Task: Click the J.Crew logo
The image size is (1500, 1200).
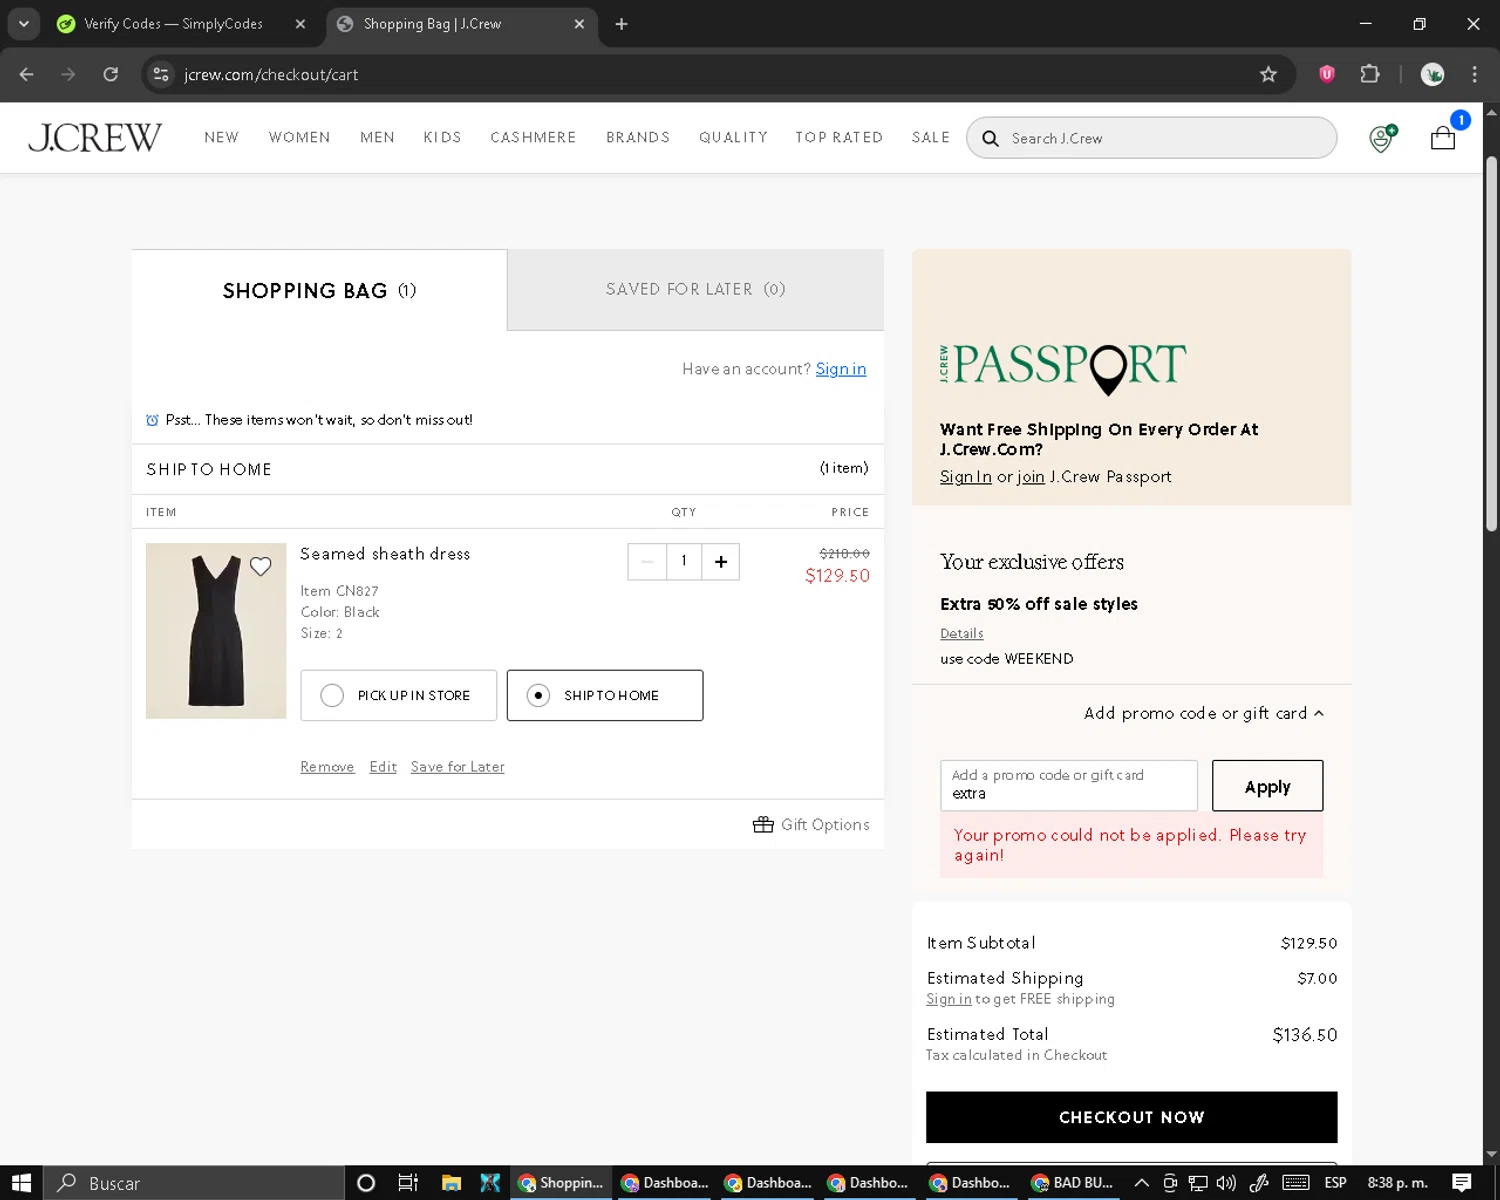Action: [x=94, y=138]
